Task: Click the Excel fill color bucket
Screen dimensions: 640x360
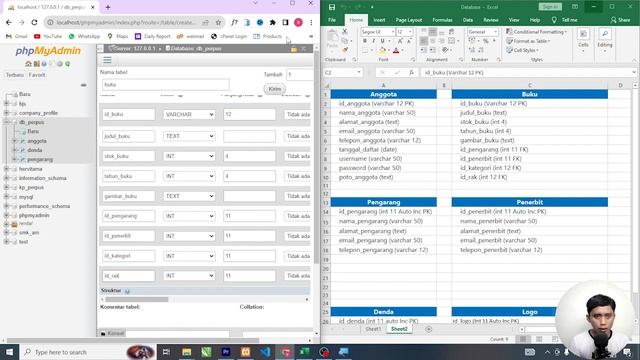Action: [x=382, y=51]
